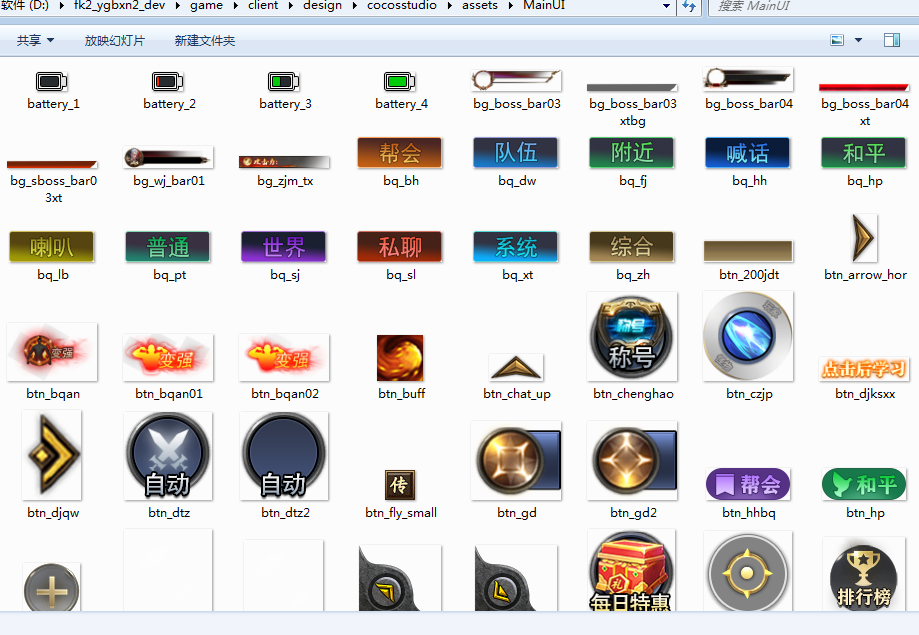Open the 共享 dropdown menu
The image size is (919, 635).
click(35, 41)
